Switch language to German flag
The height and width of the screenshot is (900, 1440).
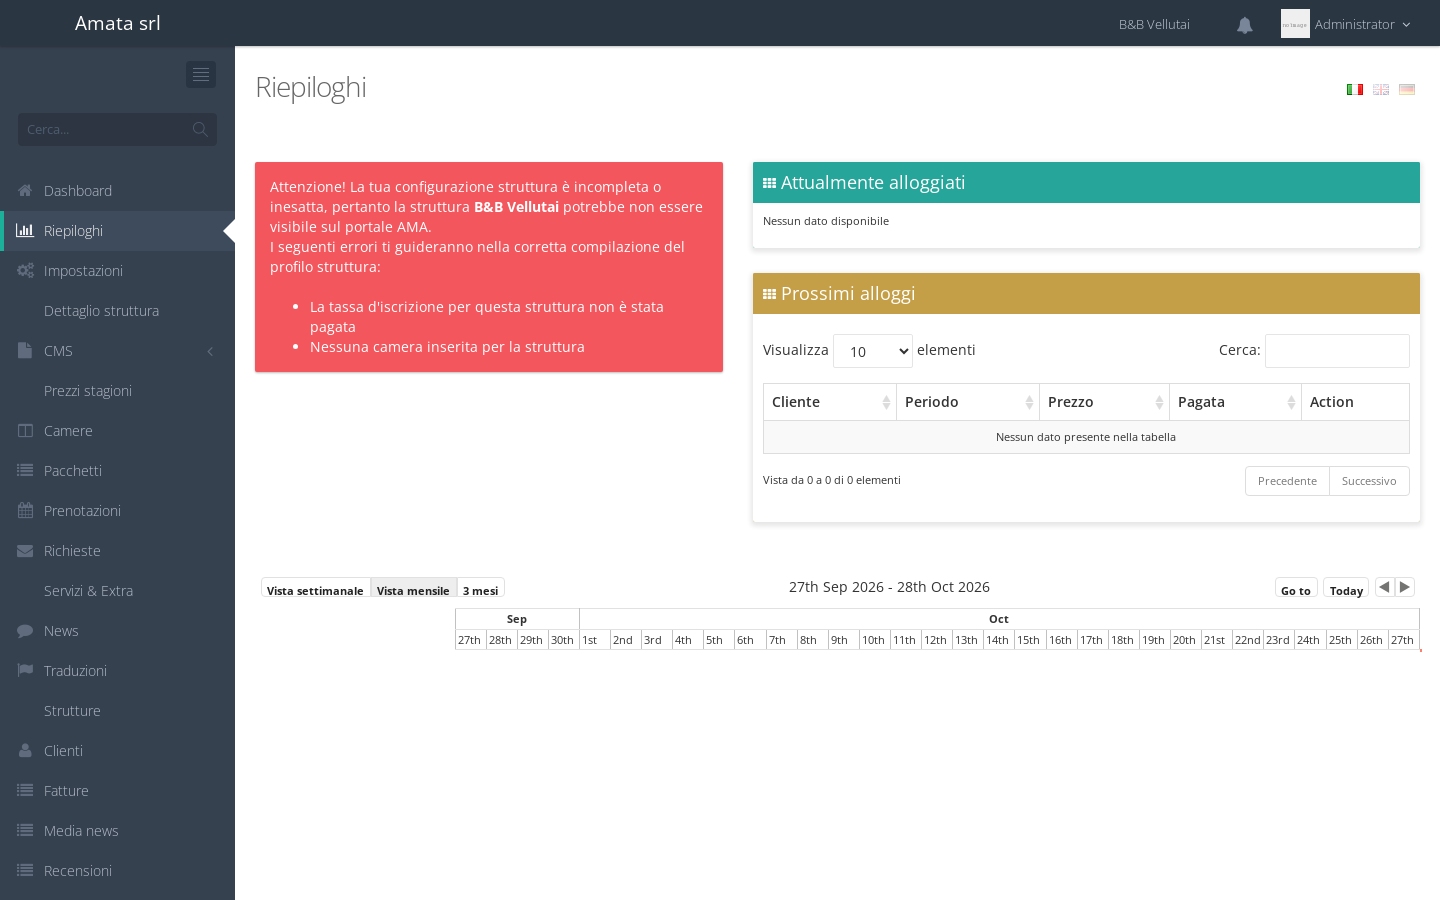(x=1407, y=89)
